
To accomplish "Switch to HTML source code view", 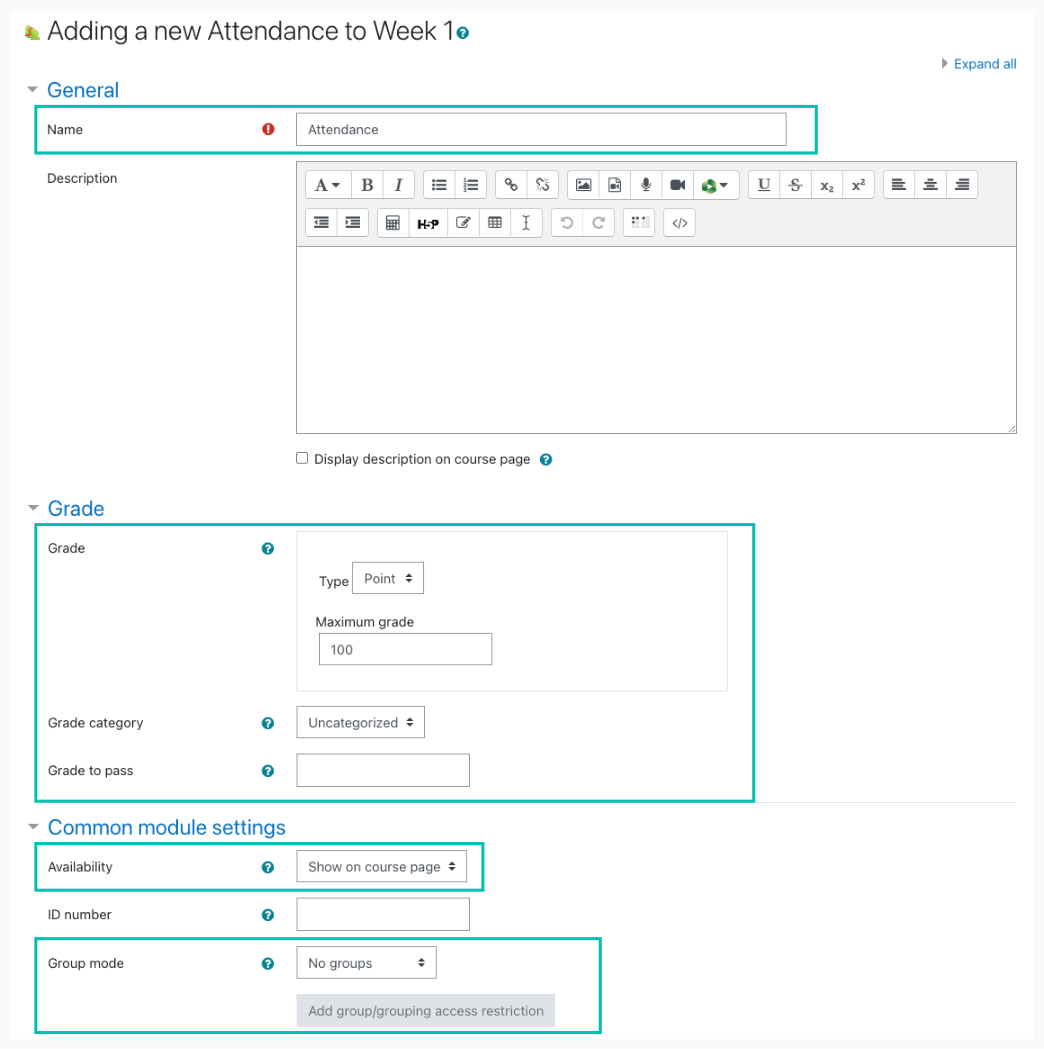I will coord(679,222).
